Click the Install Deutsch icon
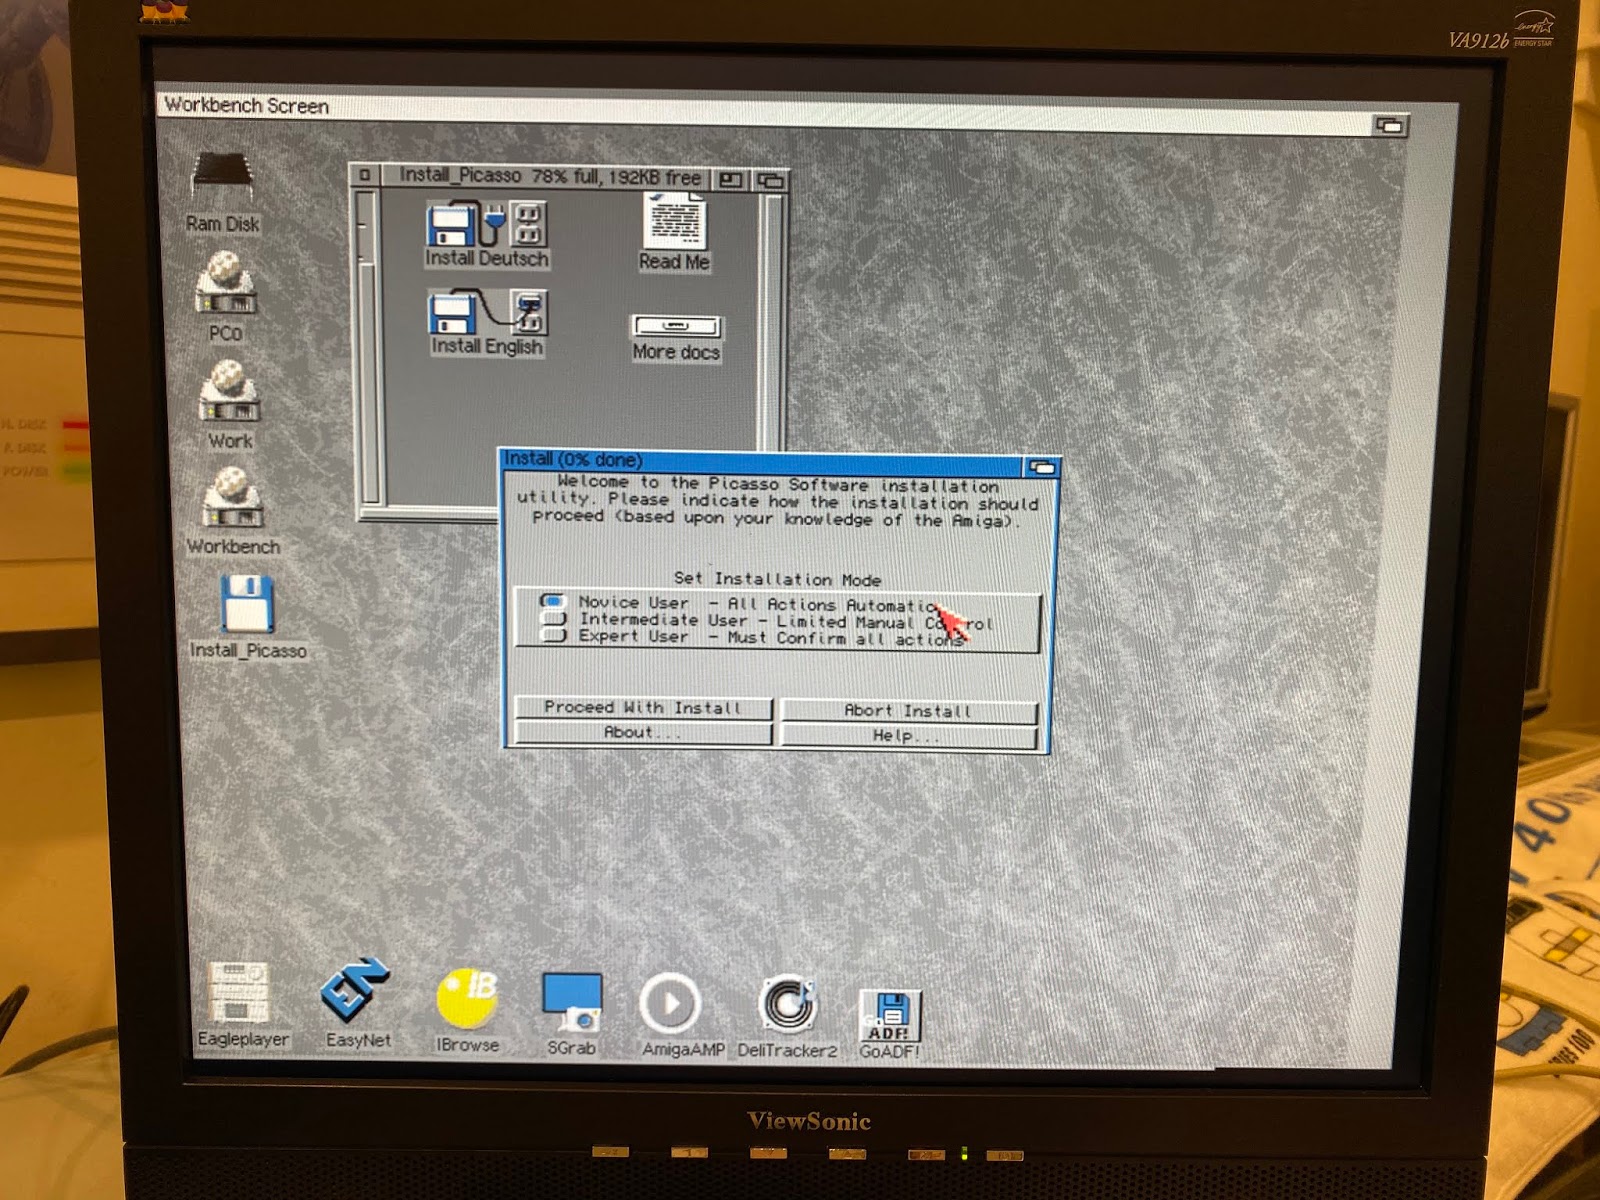Screen dimensions: 1600x1200 pos(487,234)
